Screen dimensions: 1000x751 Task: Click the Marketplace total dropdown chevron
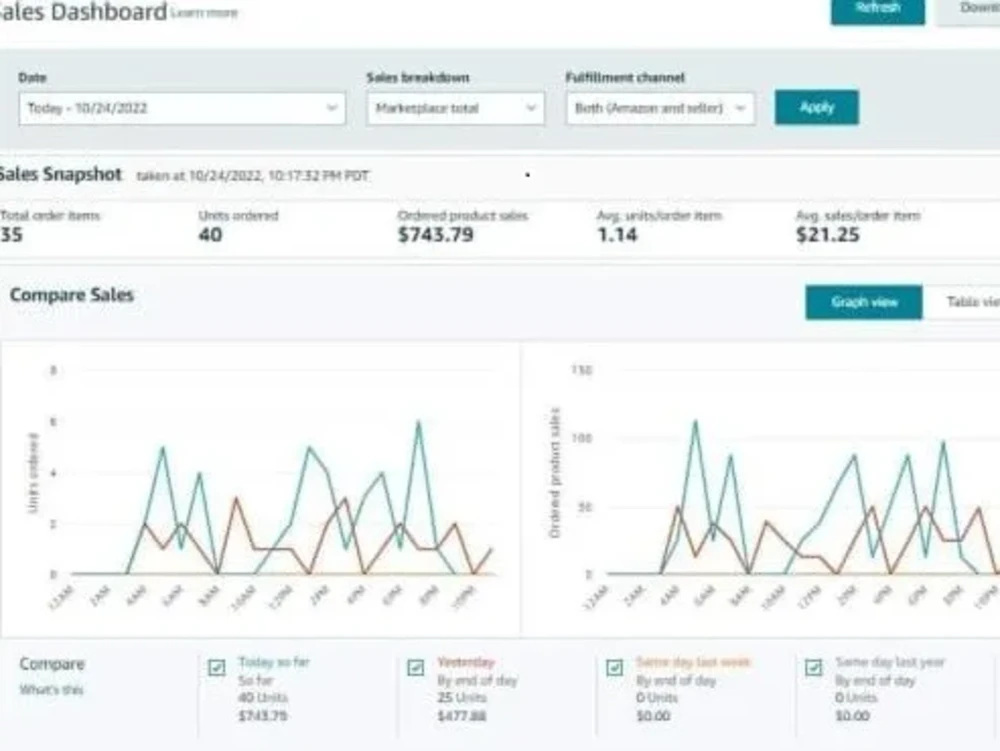531,108
